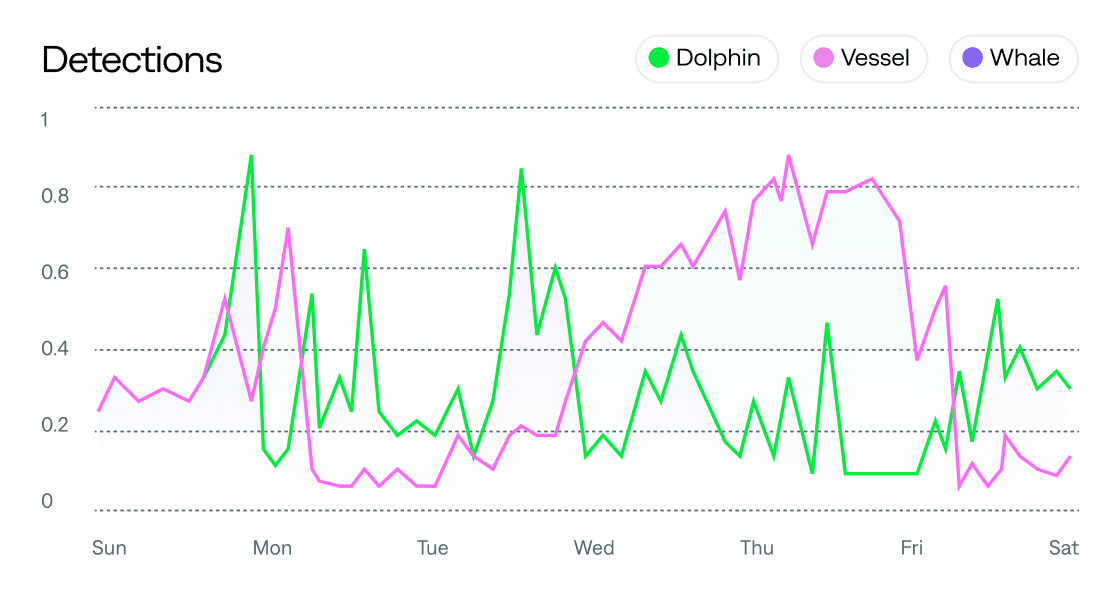Image resolution: width=1120 pixels, height=593 pixels.
Task: Click the right endpoint of green Dolphin line
Action: click(1071, 388)
